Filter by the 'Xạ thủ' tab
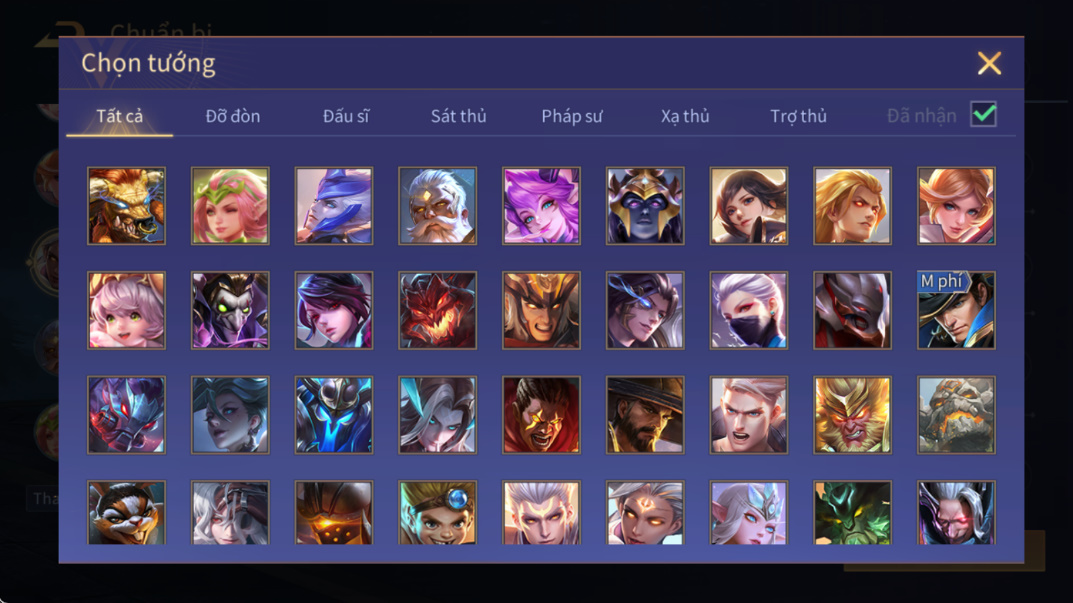Image resolution: width=1073 pixels, height=603 pixels. [x=685, y=116]
